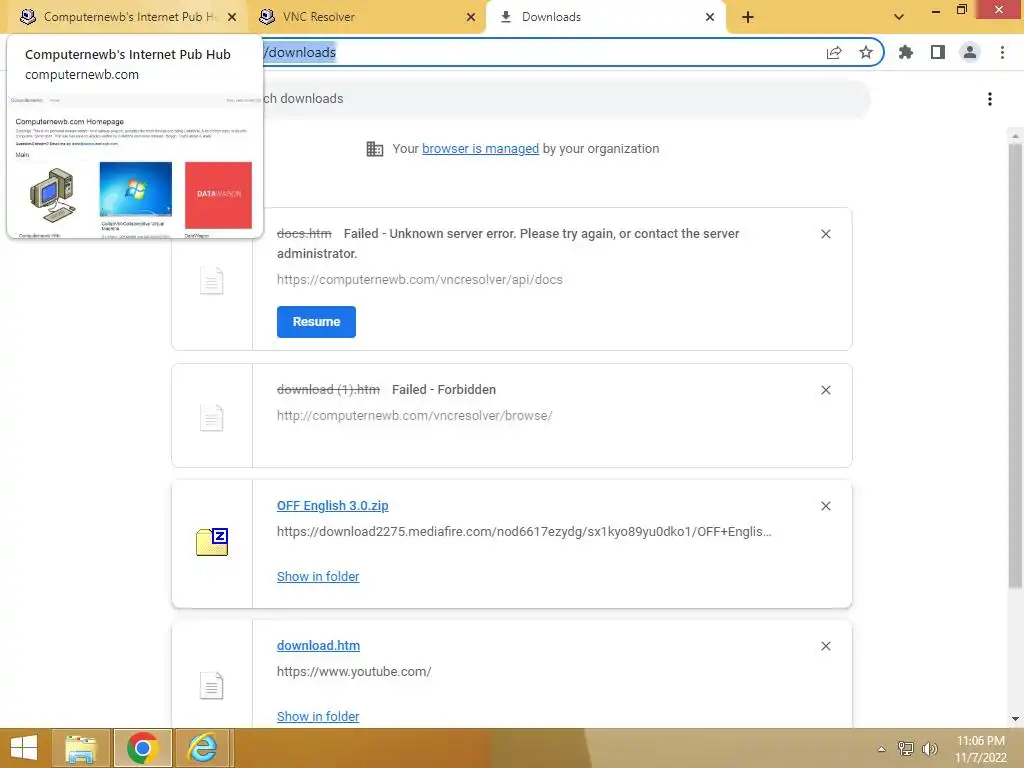Open the downloads page more actions menu
This screenshot has width=1024, height=768.
click(990, 99)
